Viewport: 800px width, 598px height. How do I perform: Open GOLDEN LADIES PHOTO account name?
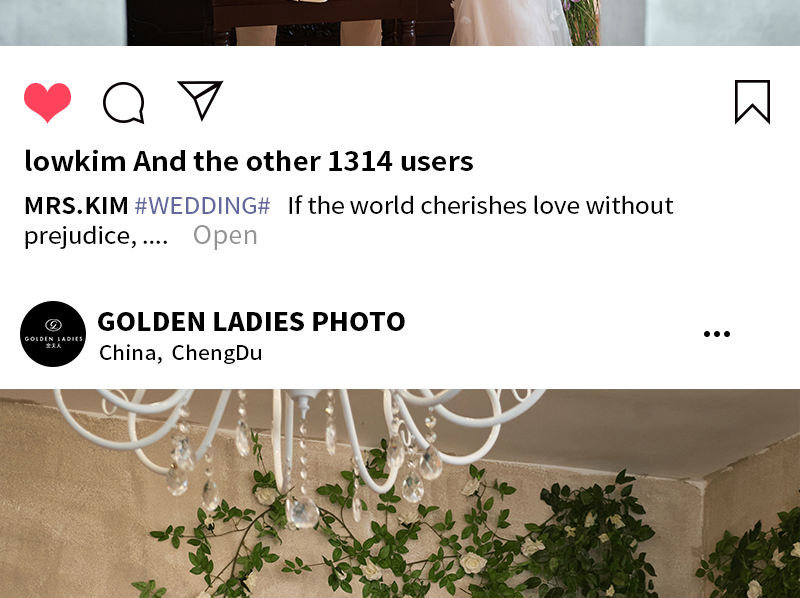(x=252, y=321)
